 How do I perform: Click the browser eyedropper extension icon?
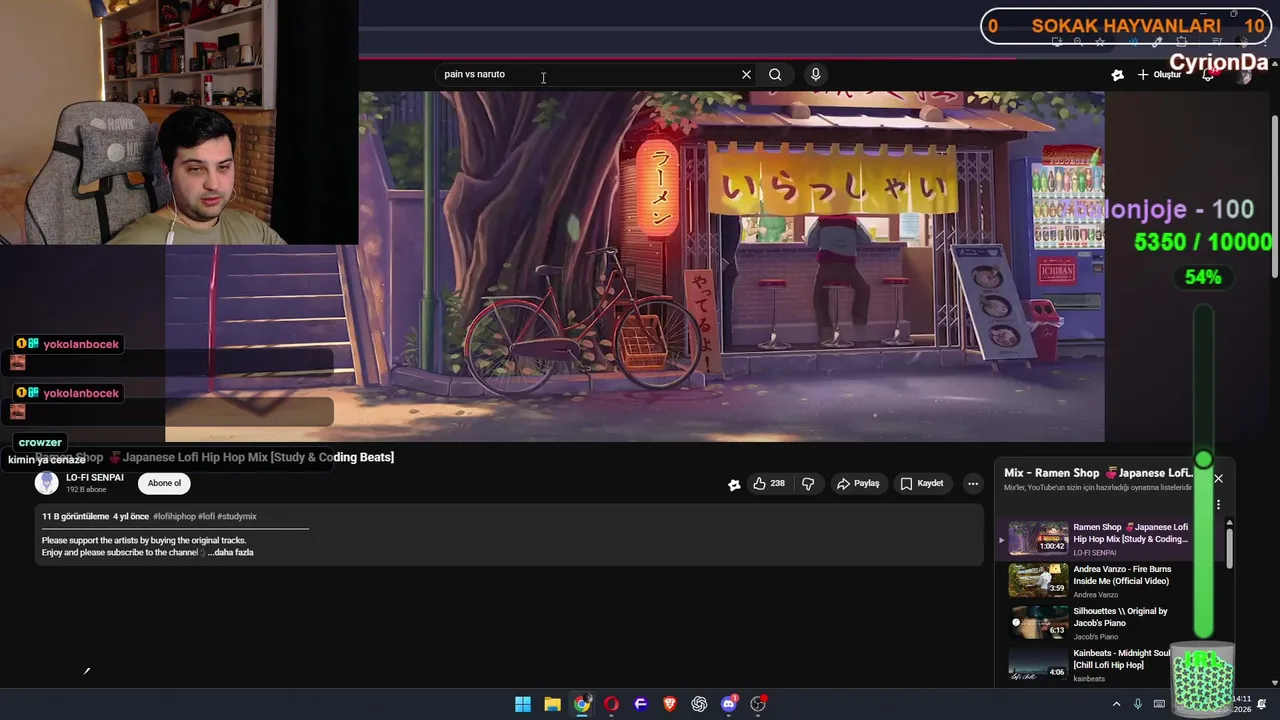[x=1157, y=42]
